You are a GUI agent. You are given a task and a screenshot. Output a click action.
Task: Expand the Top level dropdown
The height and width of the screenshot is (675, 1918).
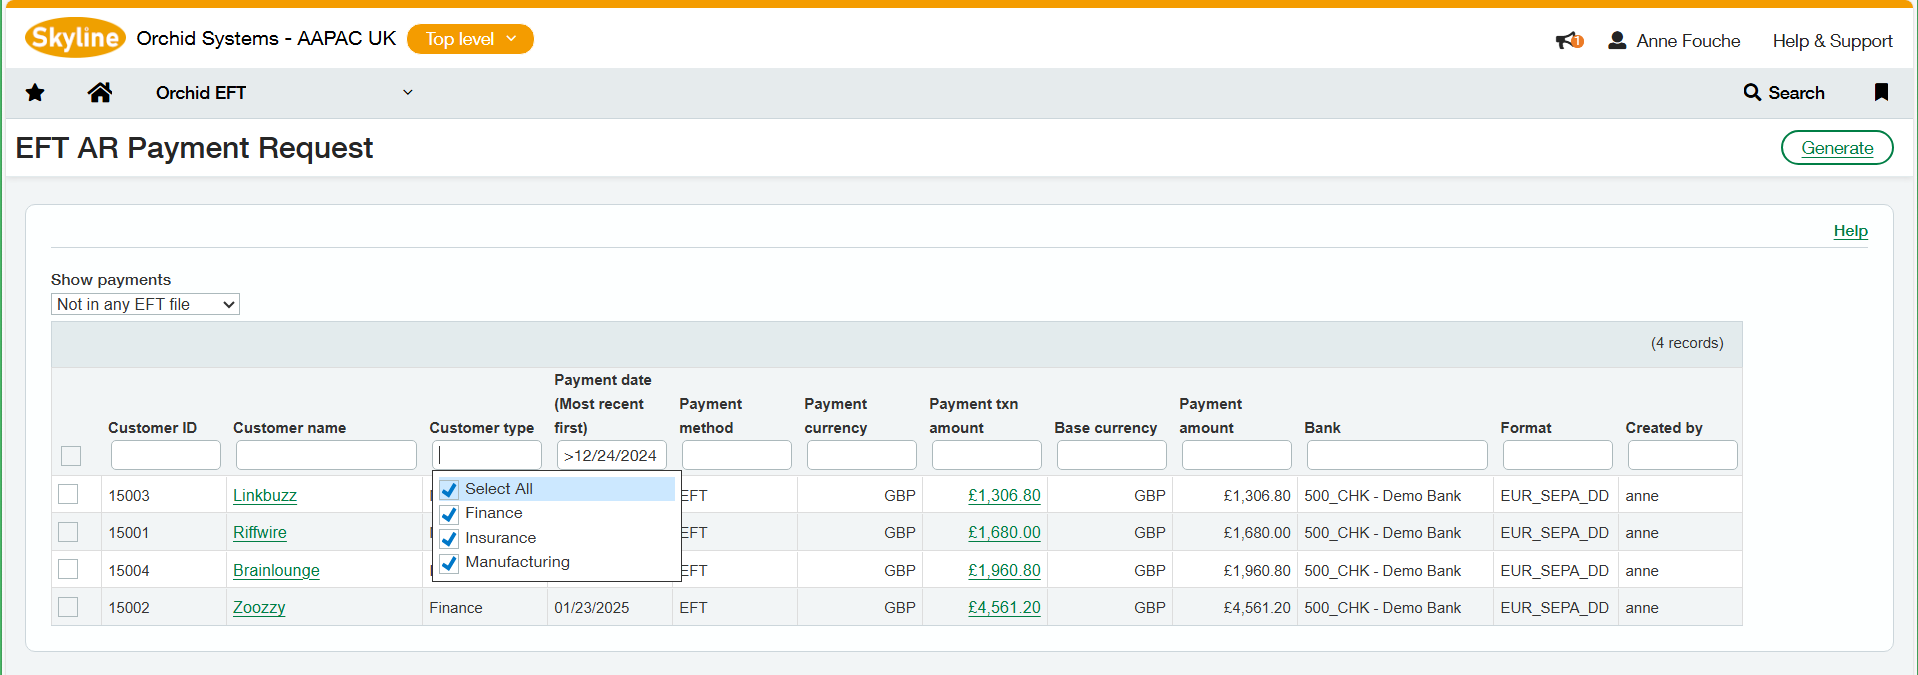pos(470,39)
